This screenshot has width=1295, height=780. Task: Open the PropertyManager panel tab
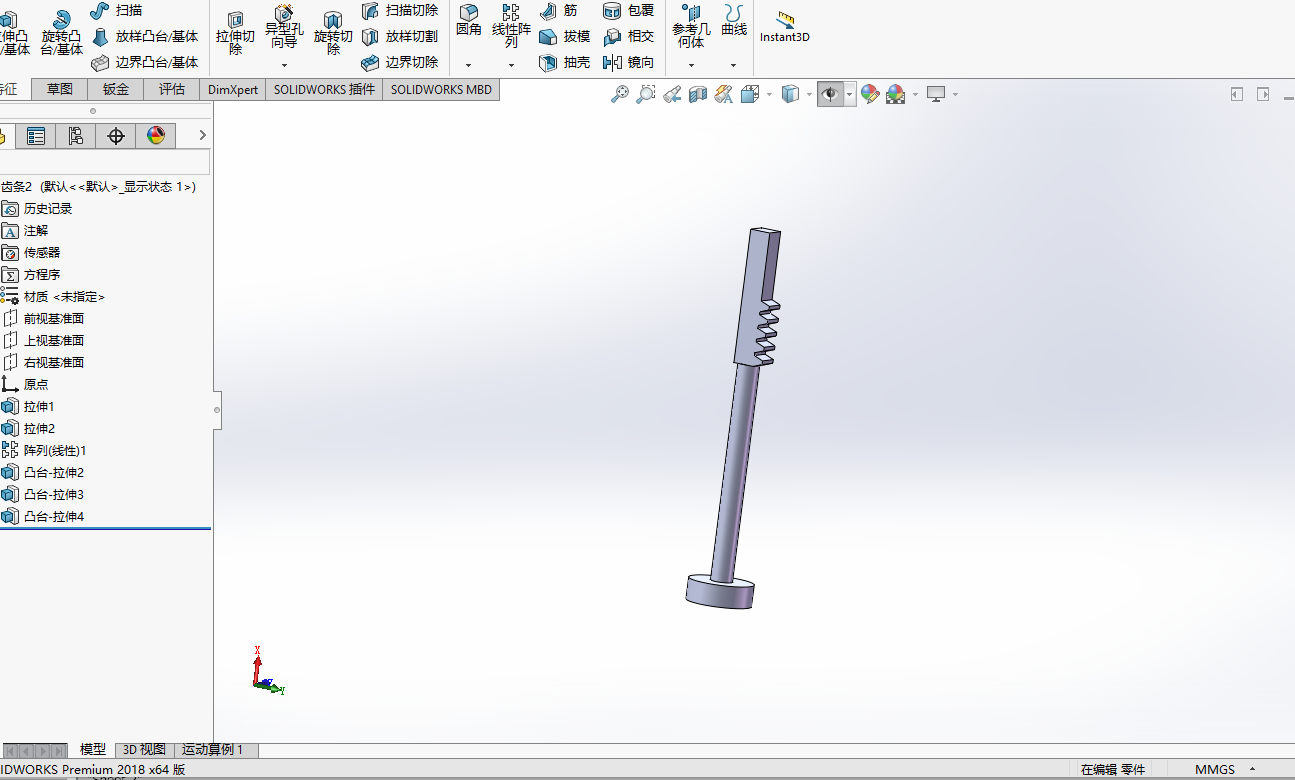click(36, 136)
